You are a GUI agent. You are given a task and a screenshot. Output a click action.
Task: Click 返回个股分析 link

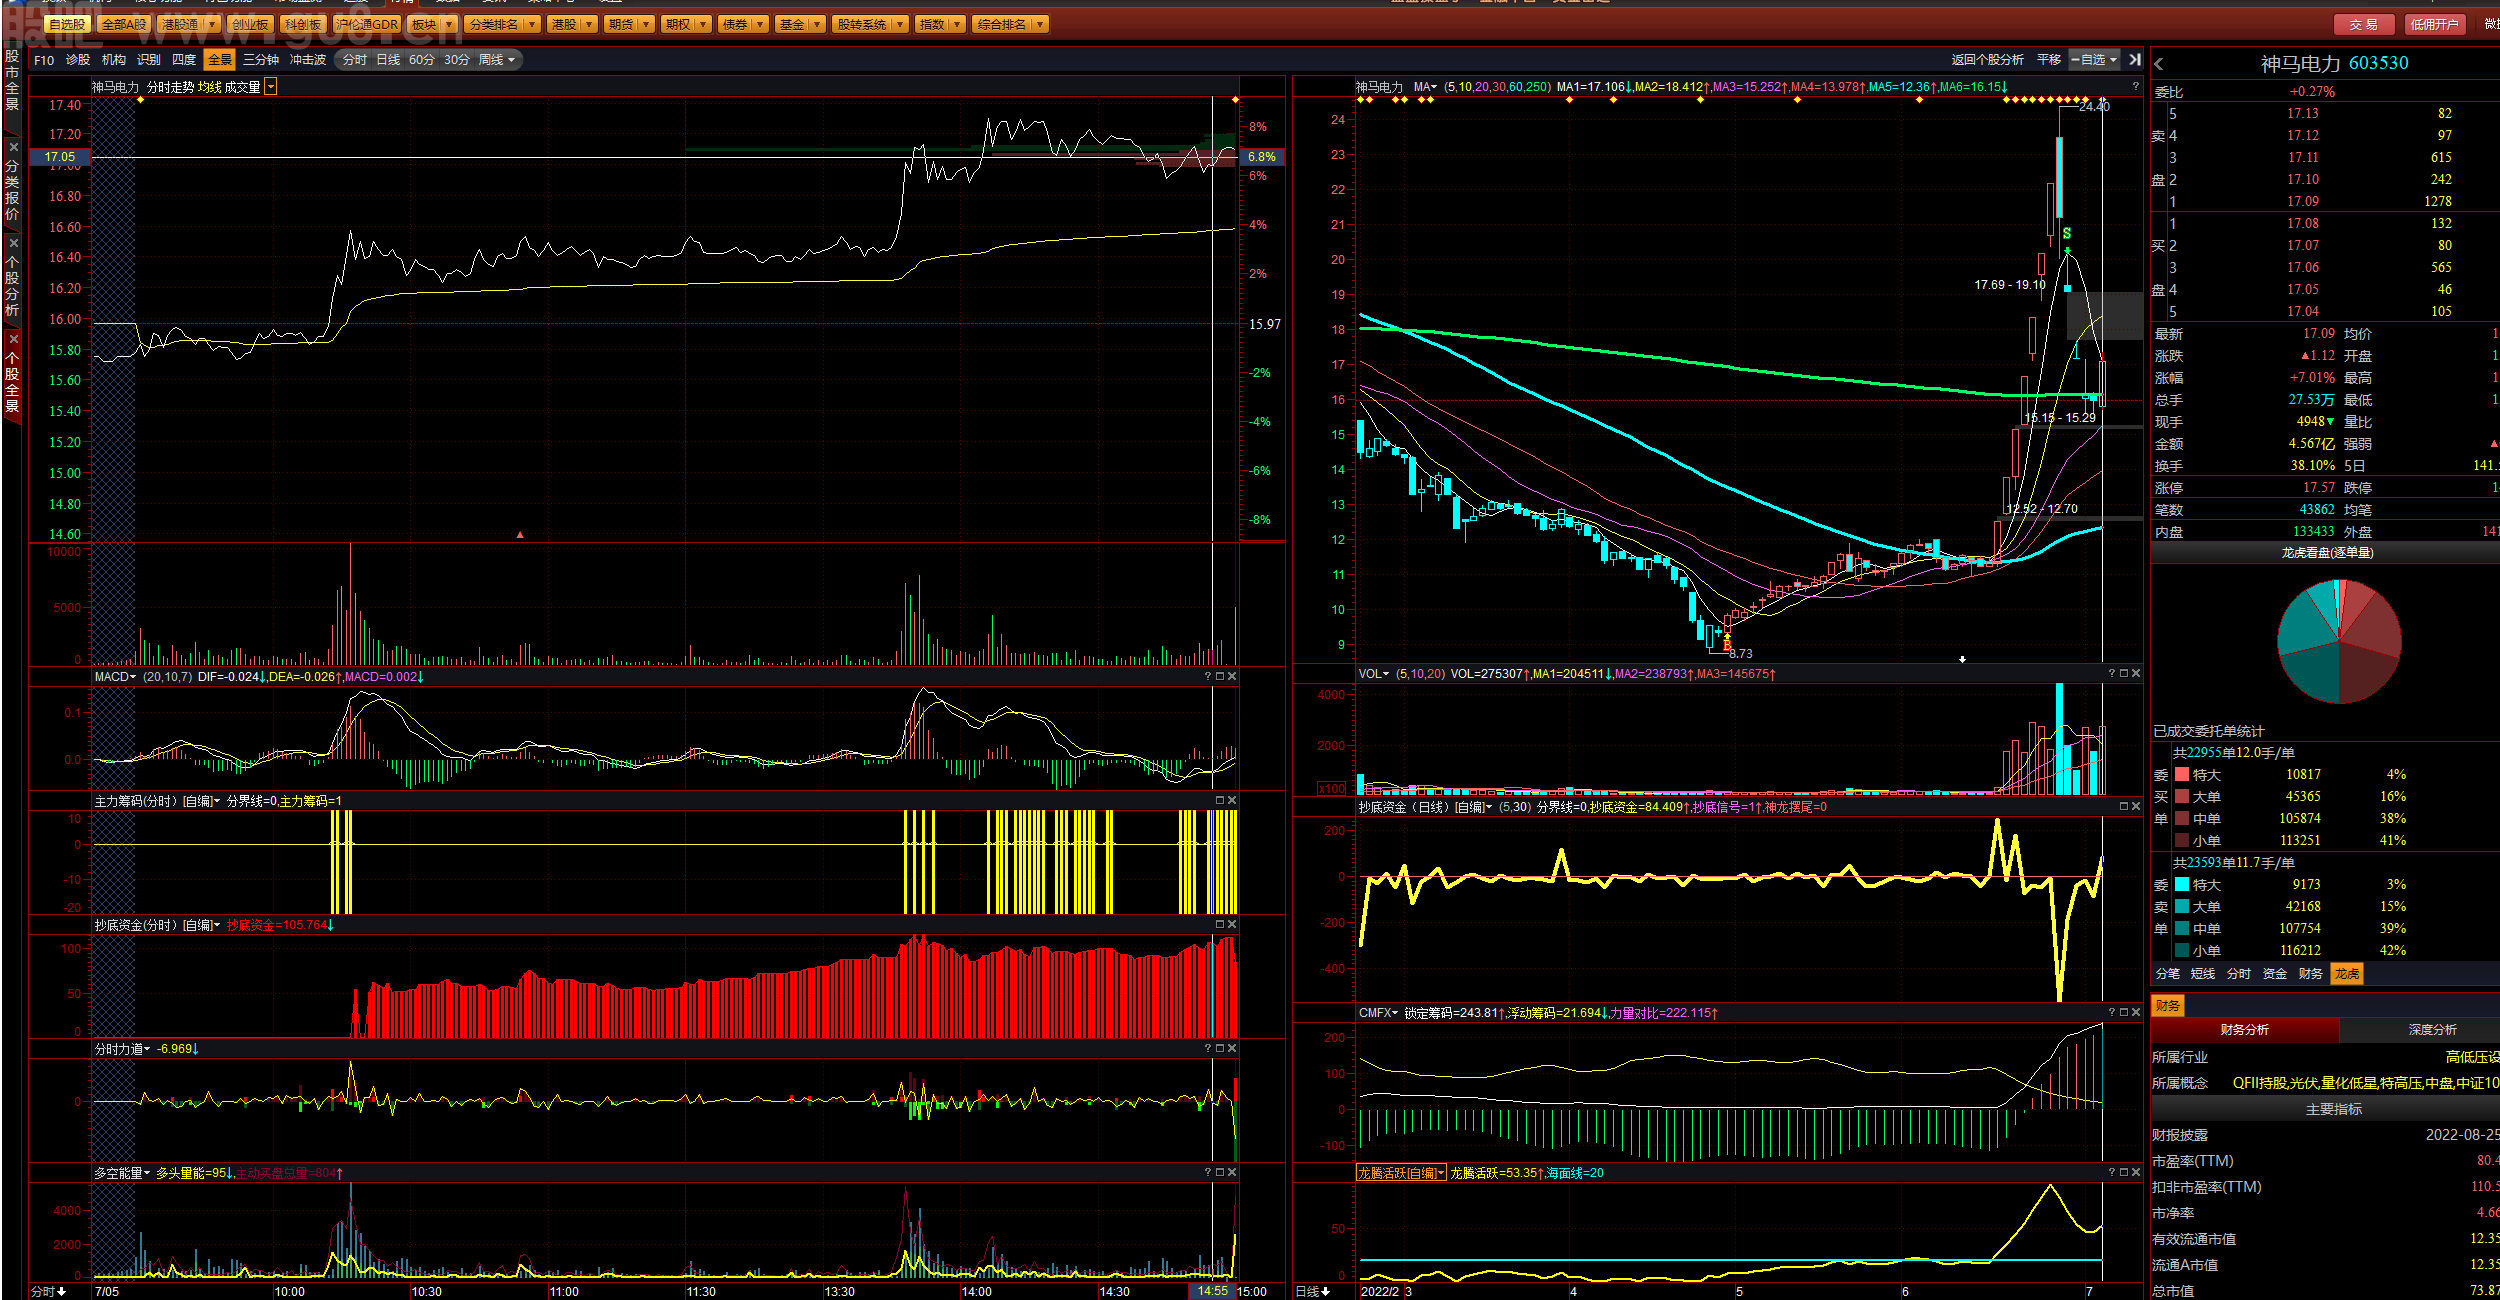click(1988, 60)
